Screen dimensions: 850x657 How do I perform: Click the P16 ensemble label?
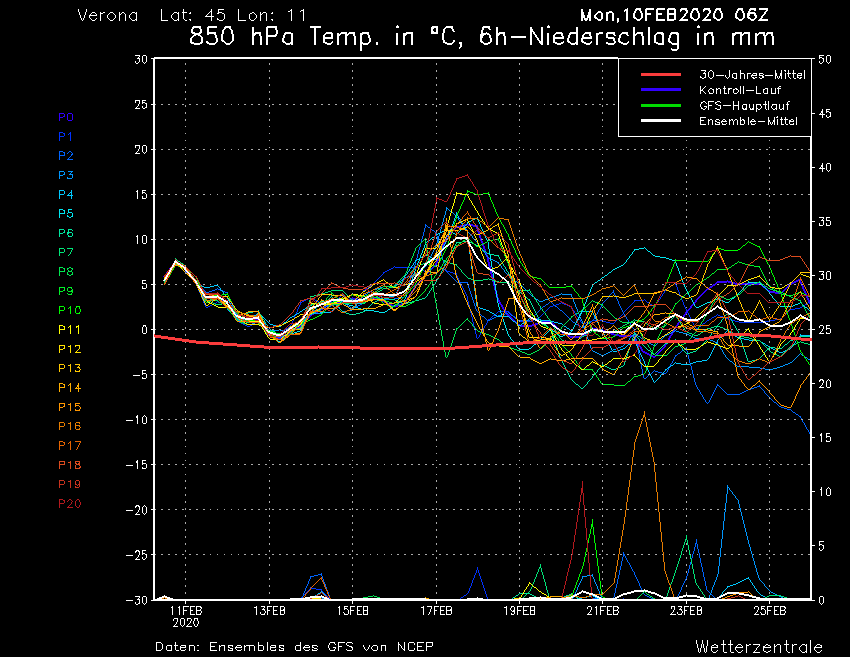(x=69, y=426)
